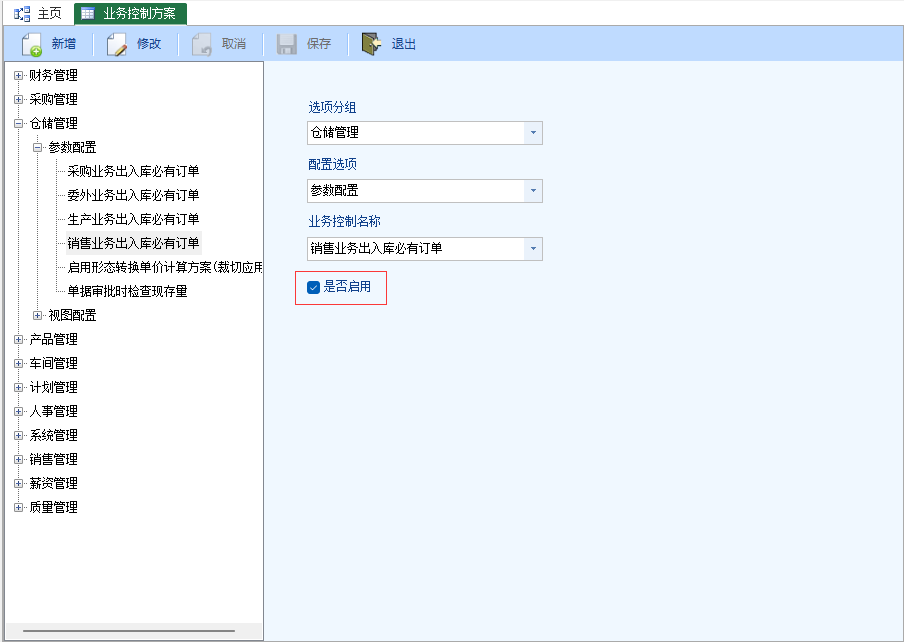The width and height of the screenshot is (904, 642).
Task: Select 委外业务出入库必有订单 tree item
Action: click(x=133, y=195)
